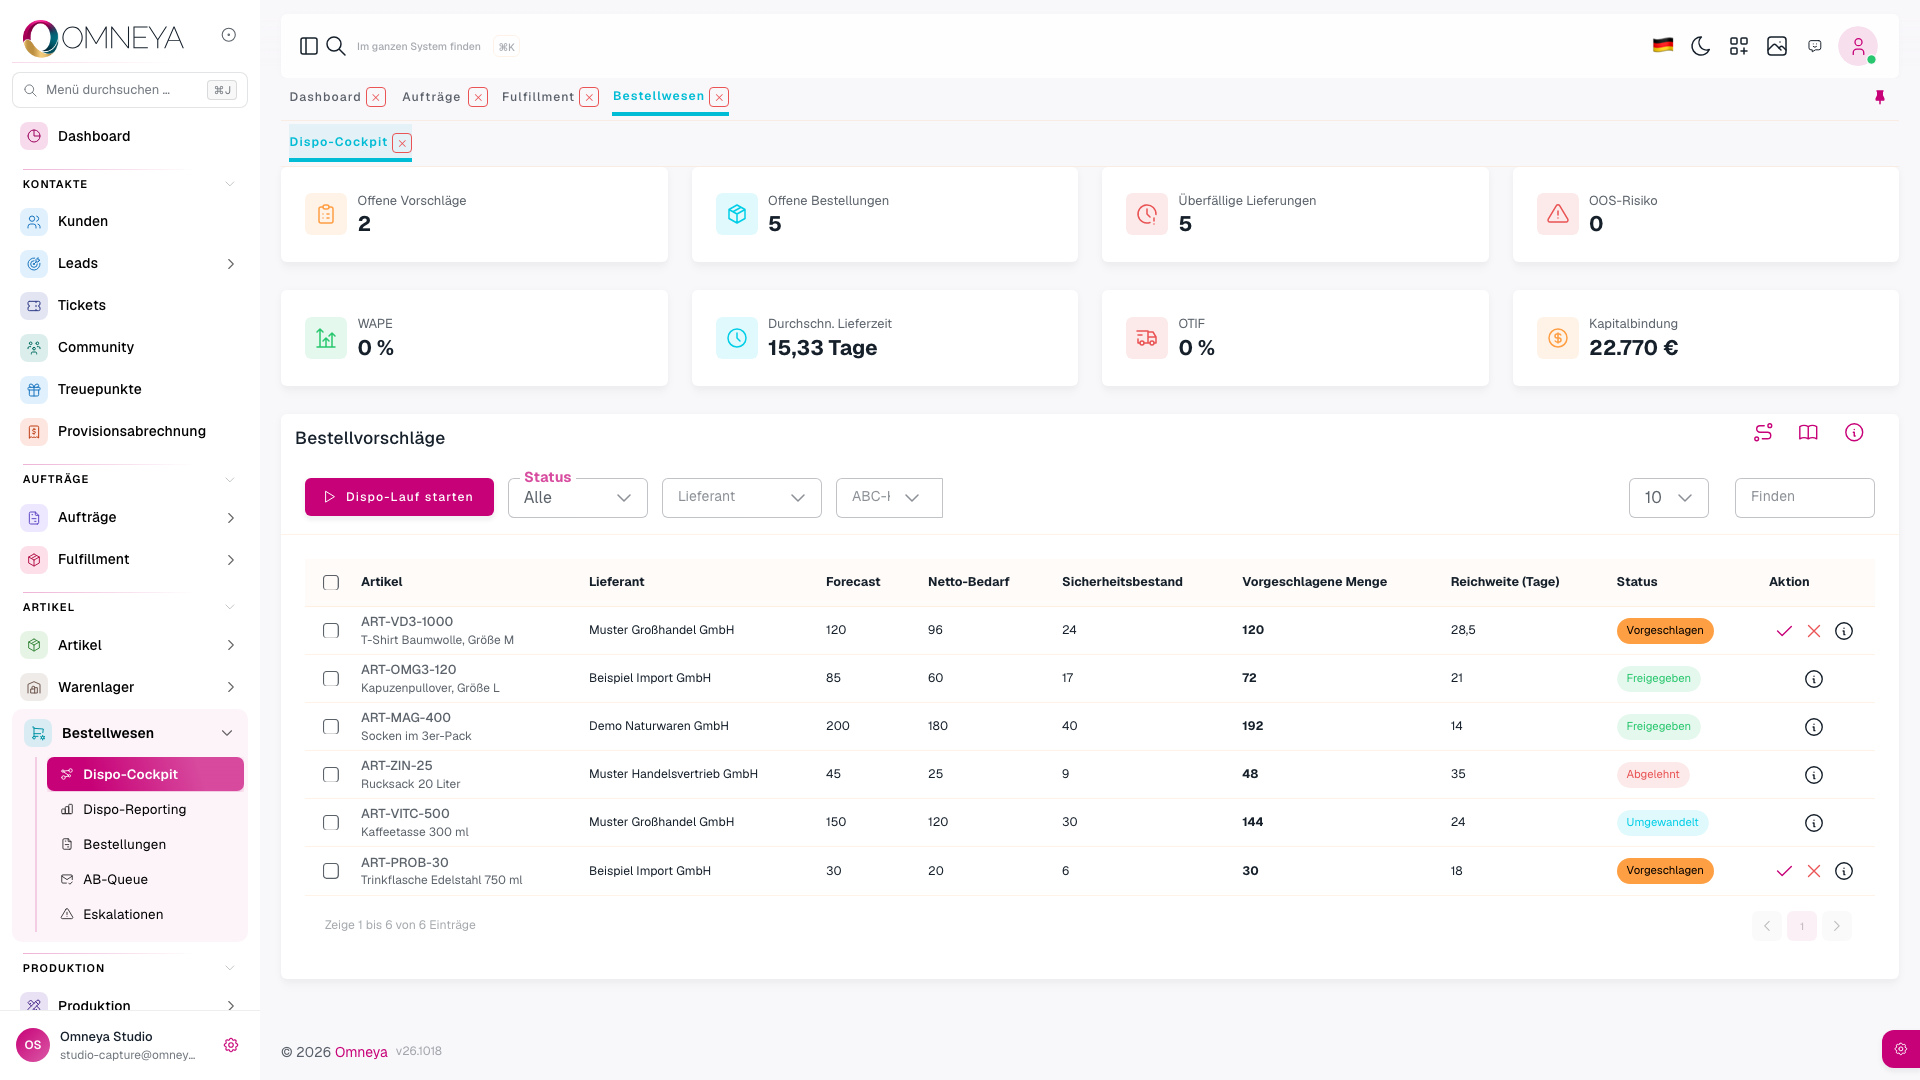Screen dimensions: 1920x1080
Task: Select the ART-VITC-500 row checkbox
Action: [331, 823]
